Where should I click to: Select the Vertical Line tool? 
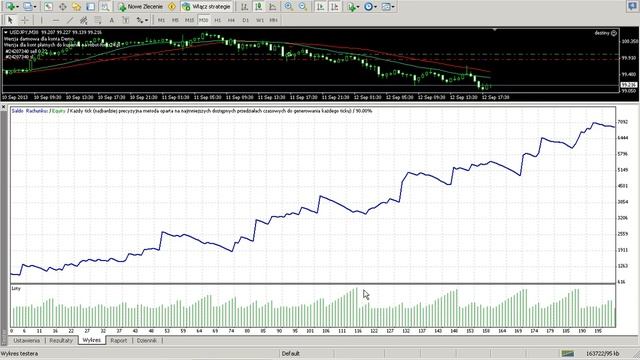tap(41, 20)
